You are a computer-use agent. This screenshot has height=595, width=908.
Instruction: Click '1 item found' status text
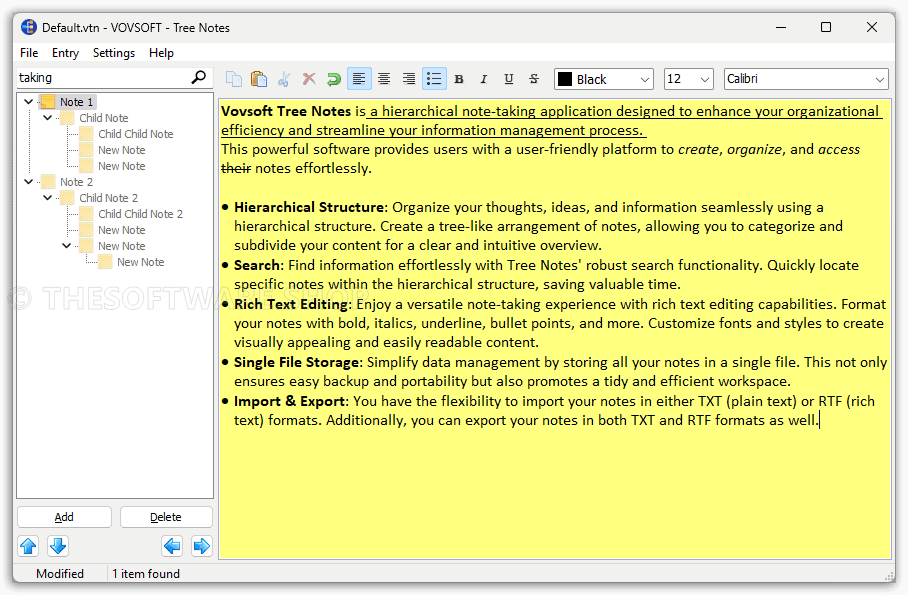[x=146, y=574]
